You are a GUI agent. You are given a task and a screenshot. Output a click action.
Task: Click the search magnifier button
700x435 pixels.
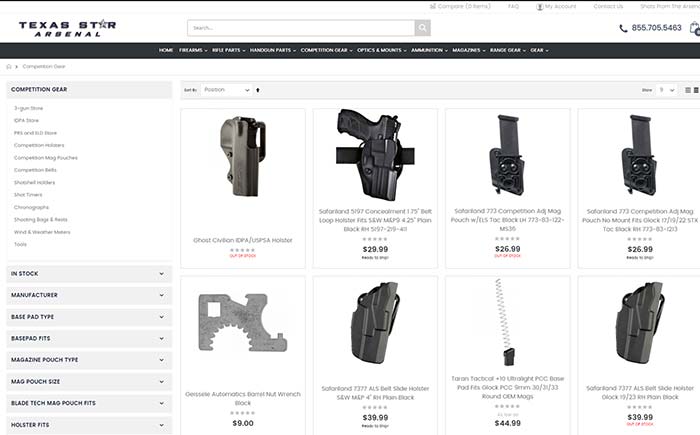pyautogui.click(x=422, y=28)
